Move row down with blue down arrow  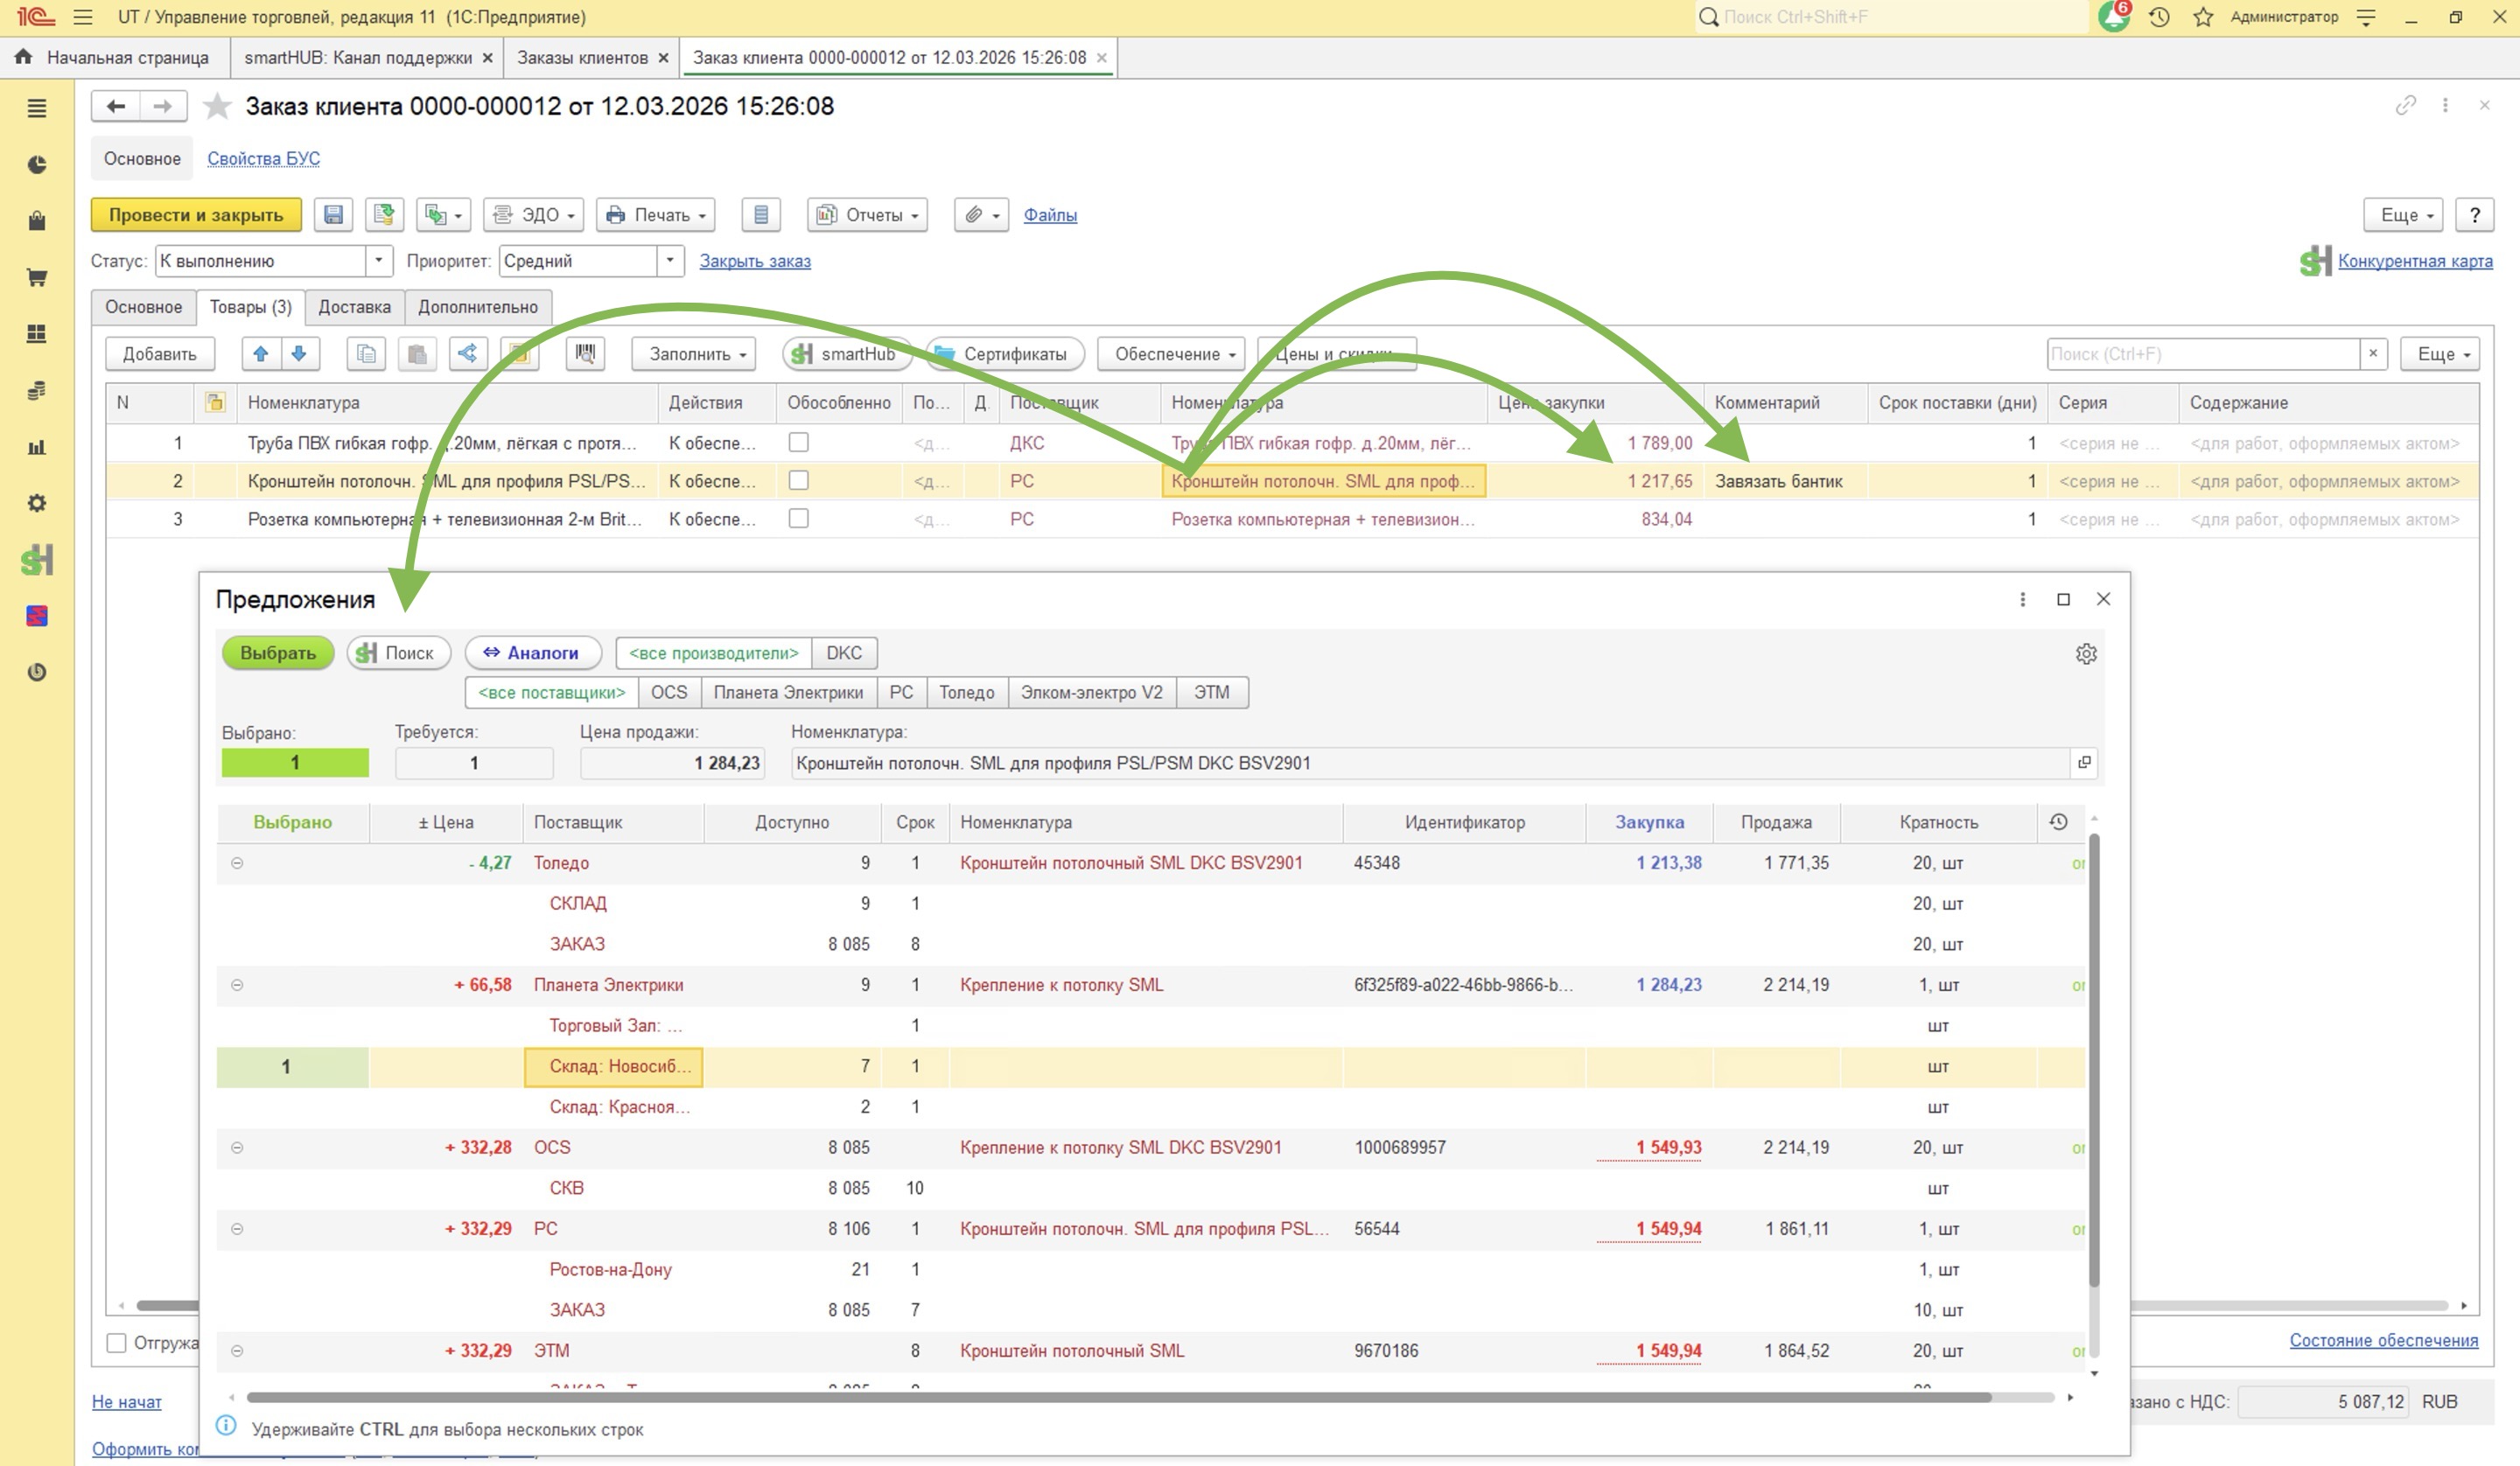[x=299, y=354]
